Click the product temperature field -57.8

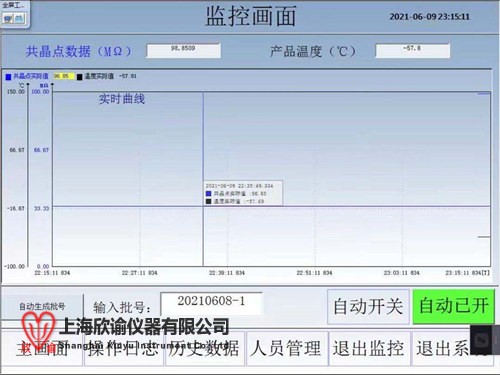click(412, 50)
